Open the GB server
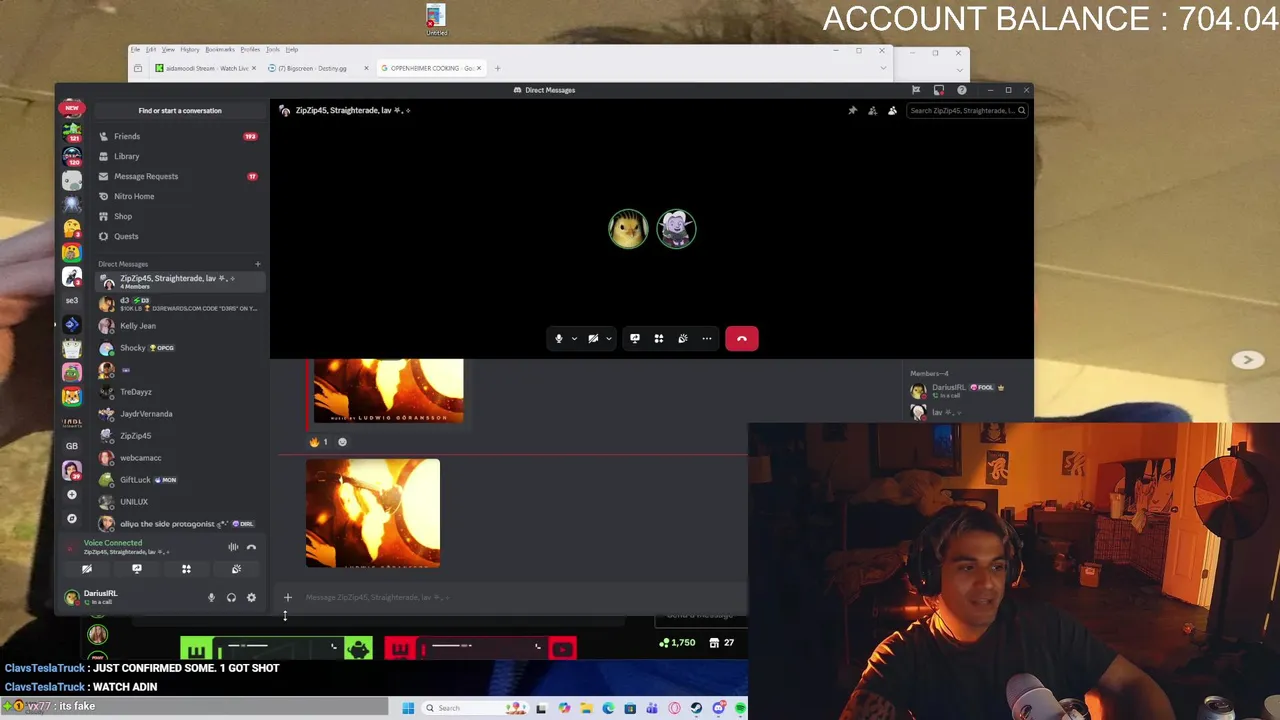The height and width of the screenshot is (720, 1280). (71, 446)
